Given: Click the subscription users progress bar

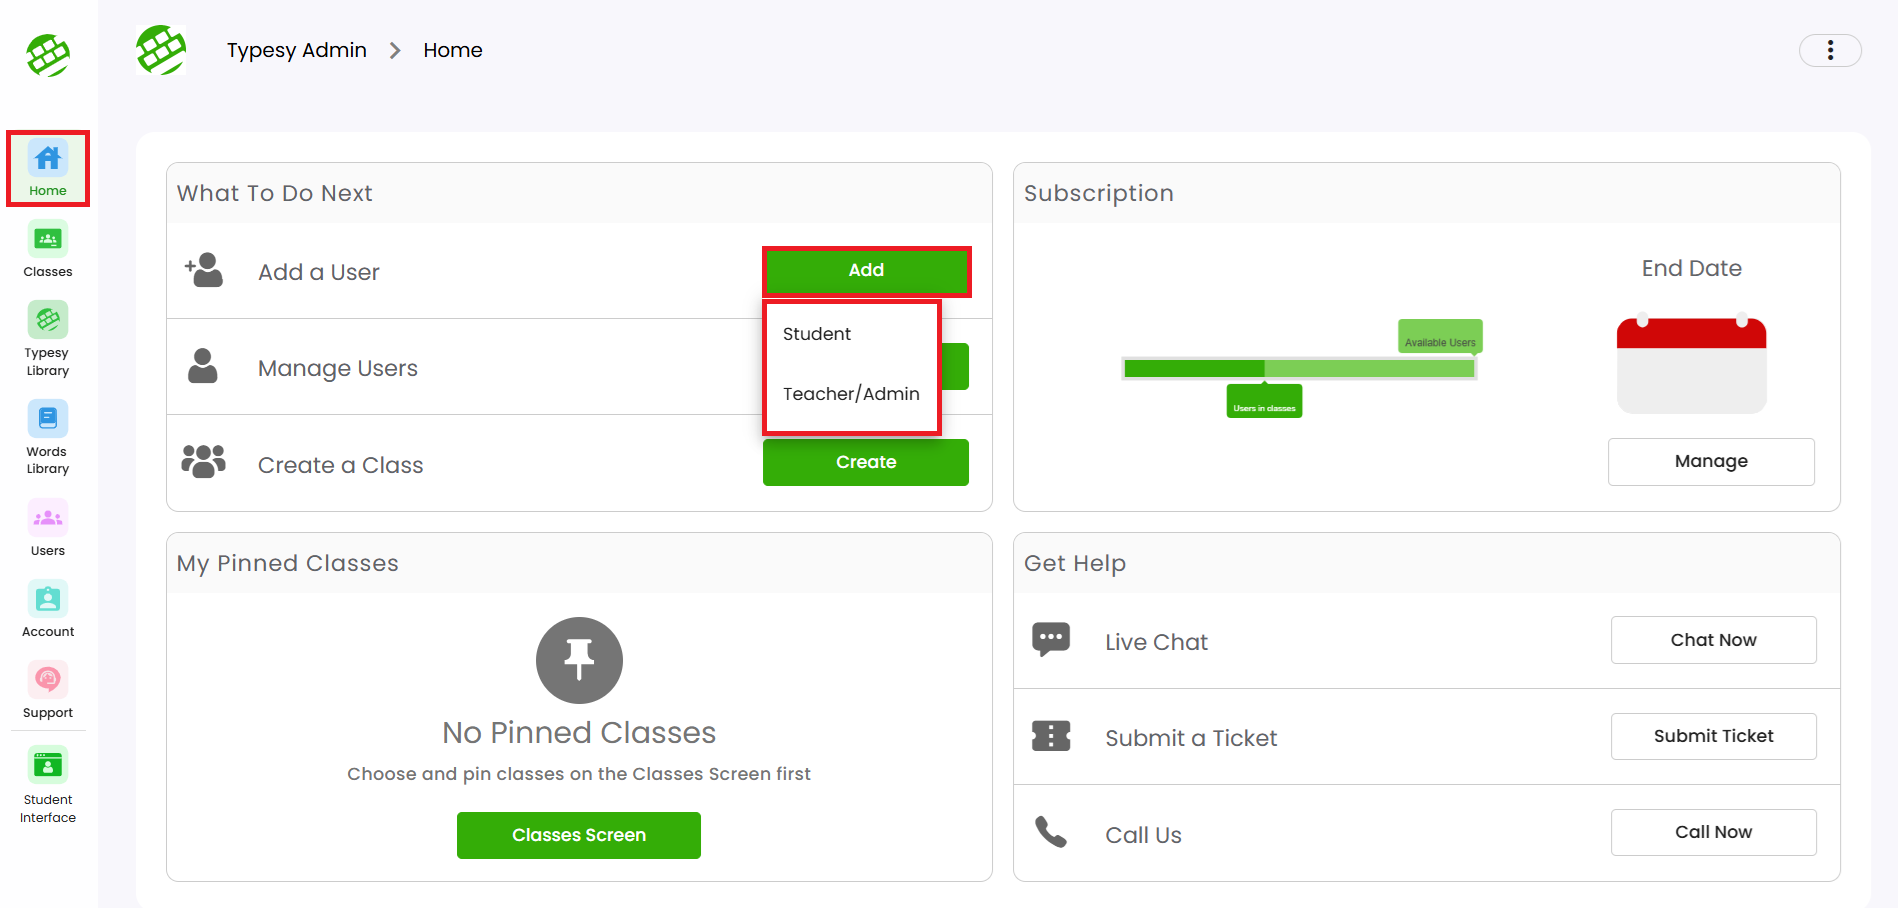Looking at the screenshot, I should tap(1298, 368).
